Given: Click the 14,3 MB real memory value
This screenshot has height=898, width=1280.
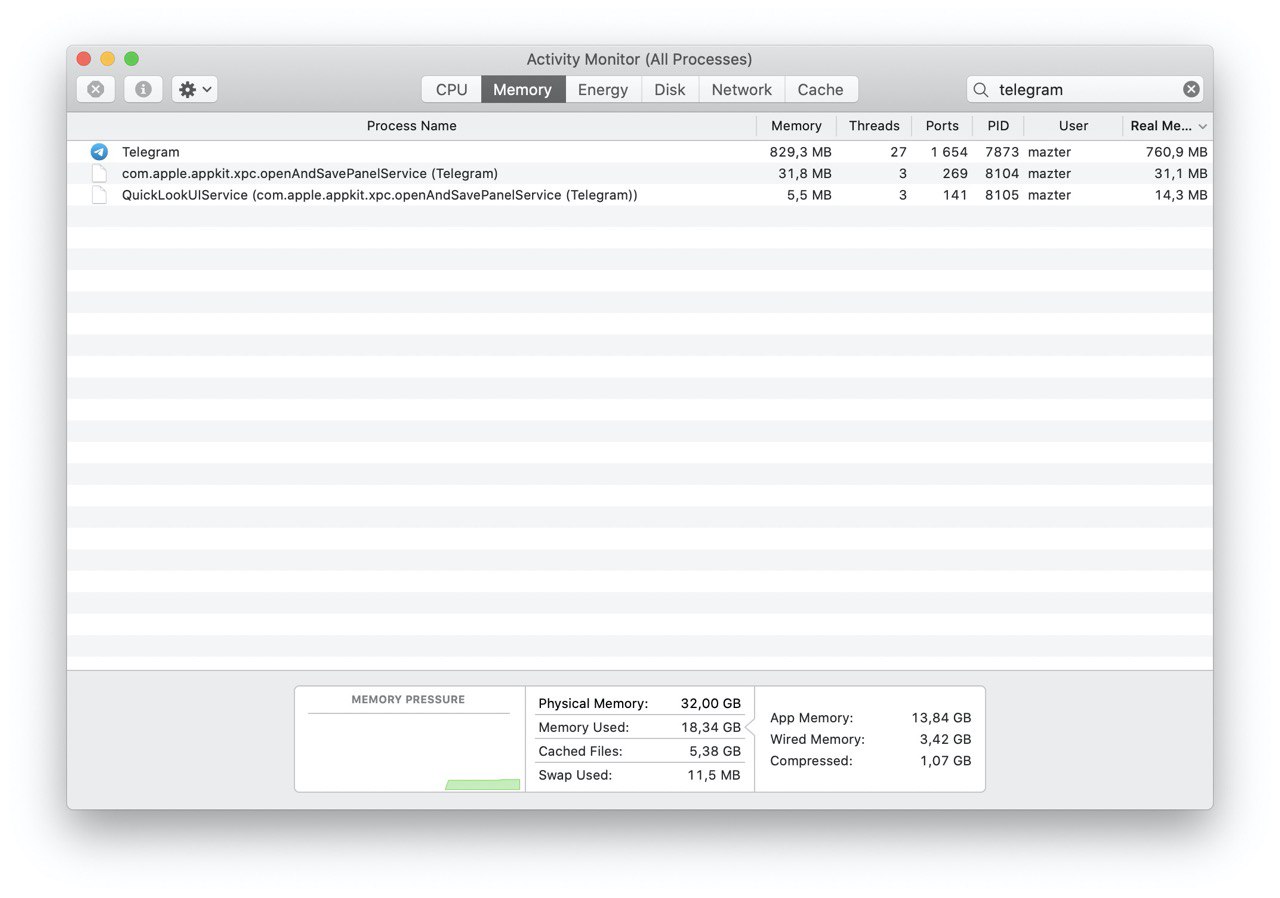Looking at the screenshot, I should (x=1181, y=195).
